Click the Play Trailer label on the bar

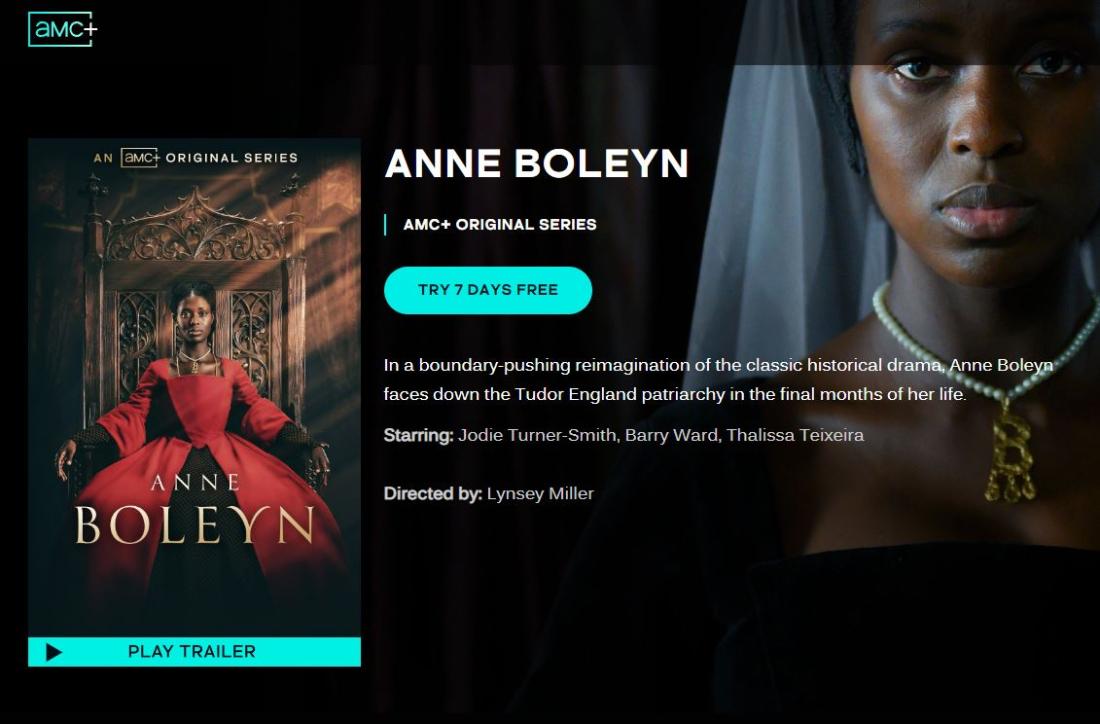[x=192, y=652]
